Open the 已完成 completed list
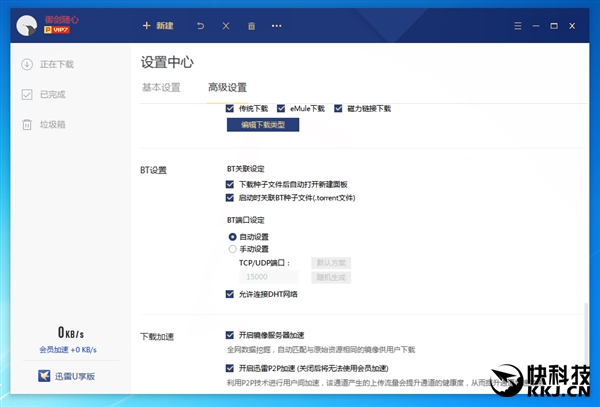Viewport: 600px width, 407px height. (43, 94)
